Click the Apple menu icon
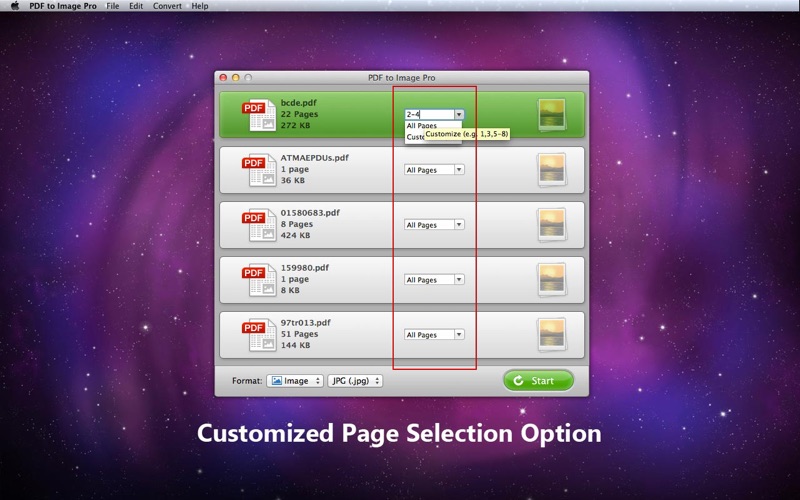The width and height of the screenshot is (800, 500). [x=14, y=6]
